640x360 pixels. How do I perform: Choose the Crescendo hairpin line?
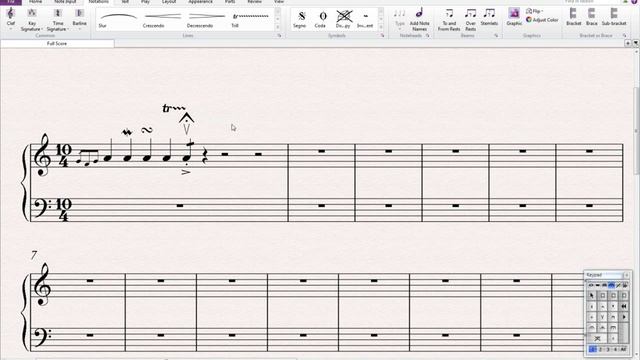click(x=162, y=19)
